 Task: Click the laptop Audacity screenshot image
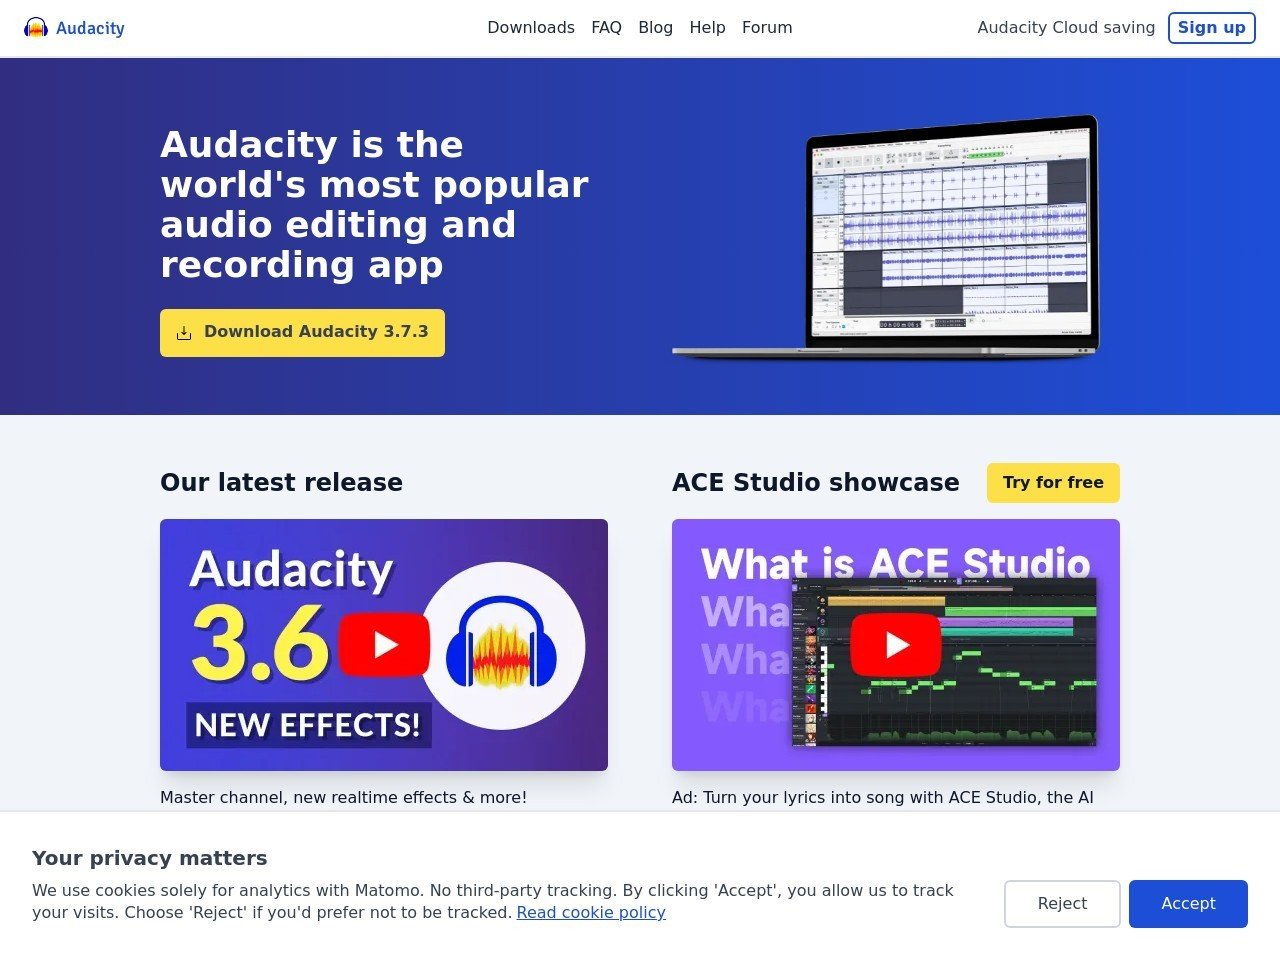pyautogui.click(x=885, y=237)
